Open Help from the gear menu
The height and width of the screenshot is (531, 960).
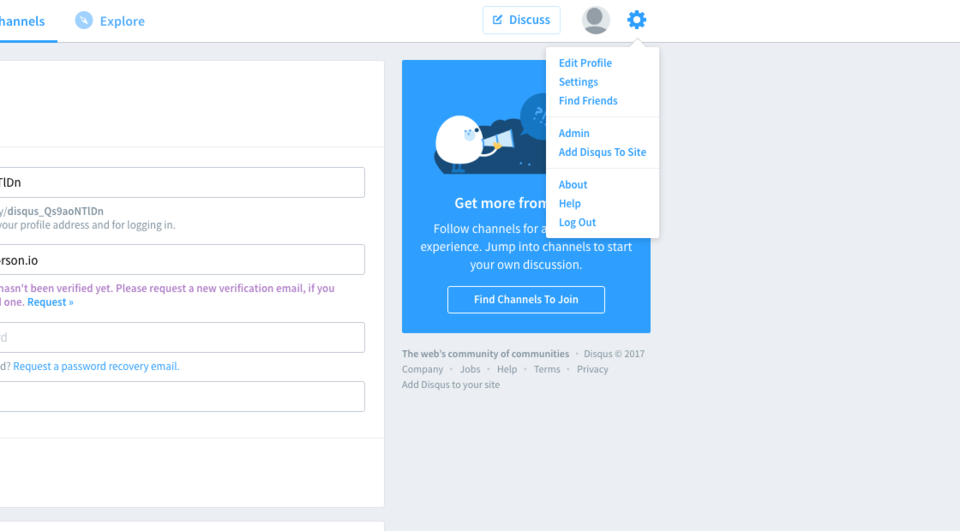pos(569,204)
